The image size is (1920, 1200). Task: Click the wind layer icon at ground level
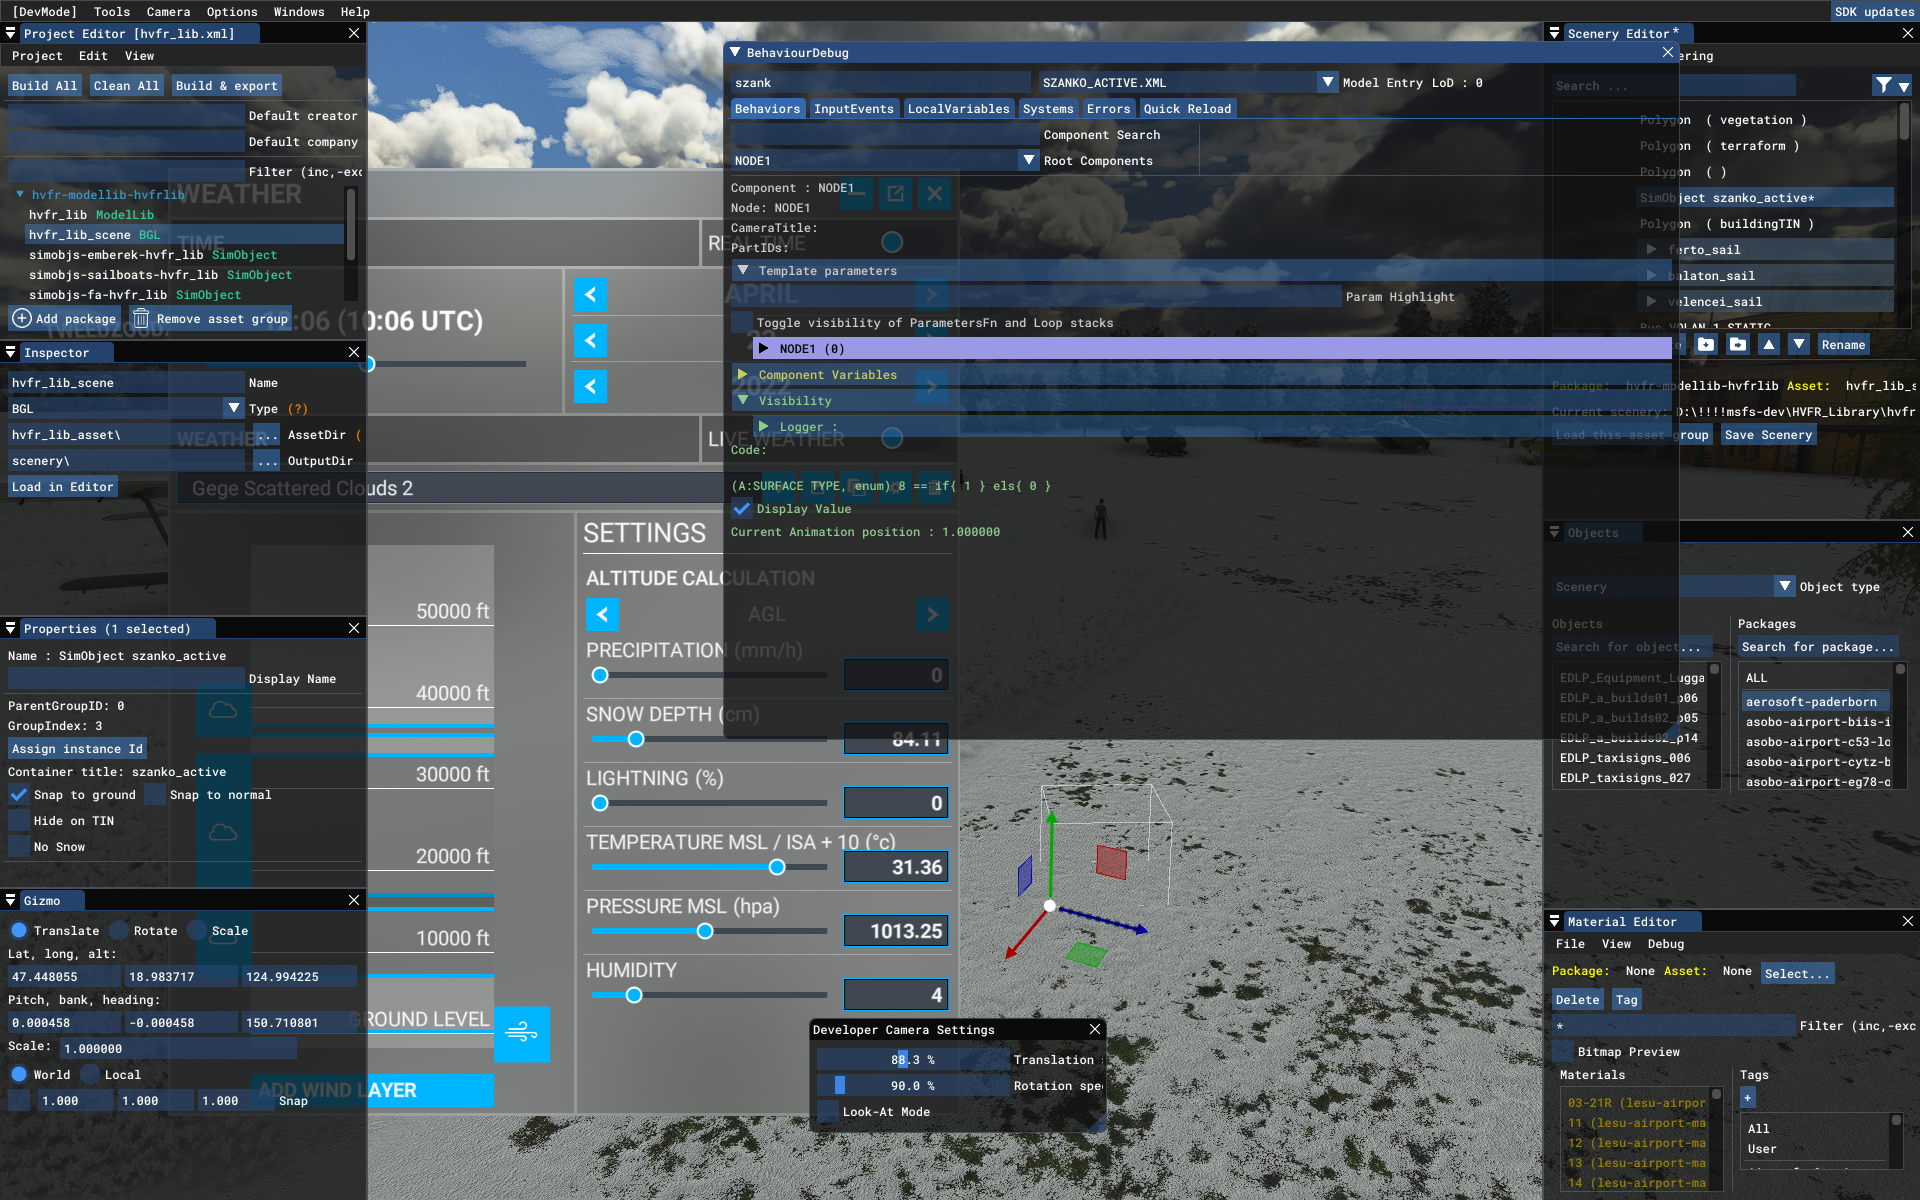pos(521,1033)
